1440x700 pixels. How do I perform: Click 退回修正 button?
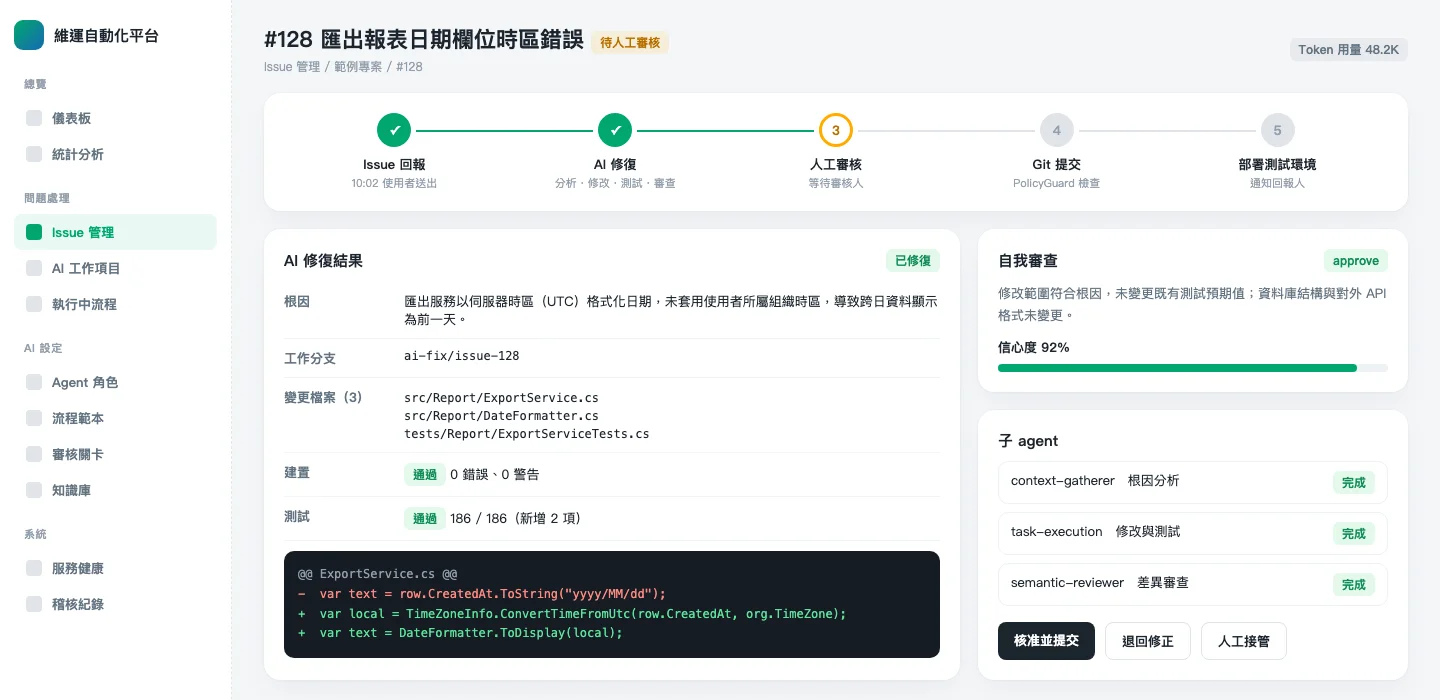pos(1148,641)
